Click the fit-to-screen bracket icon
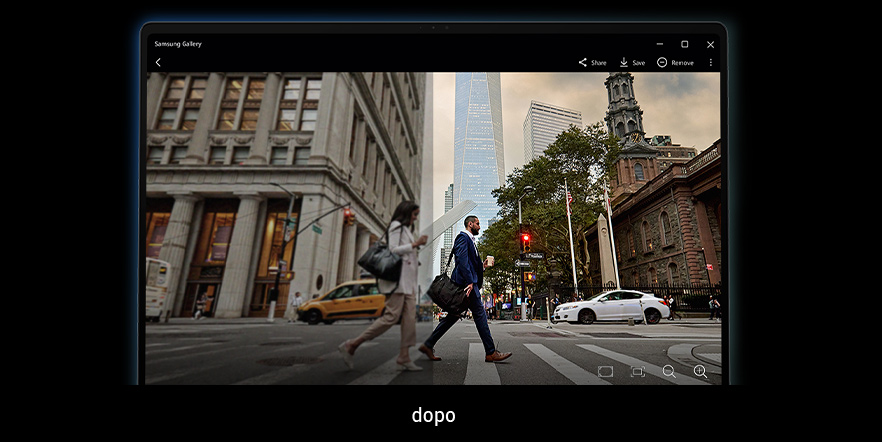This screenshot has height=442, width=882. [x=637, y=371]
